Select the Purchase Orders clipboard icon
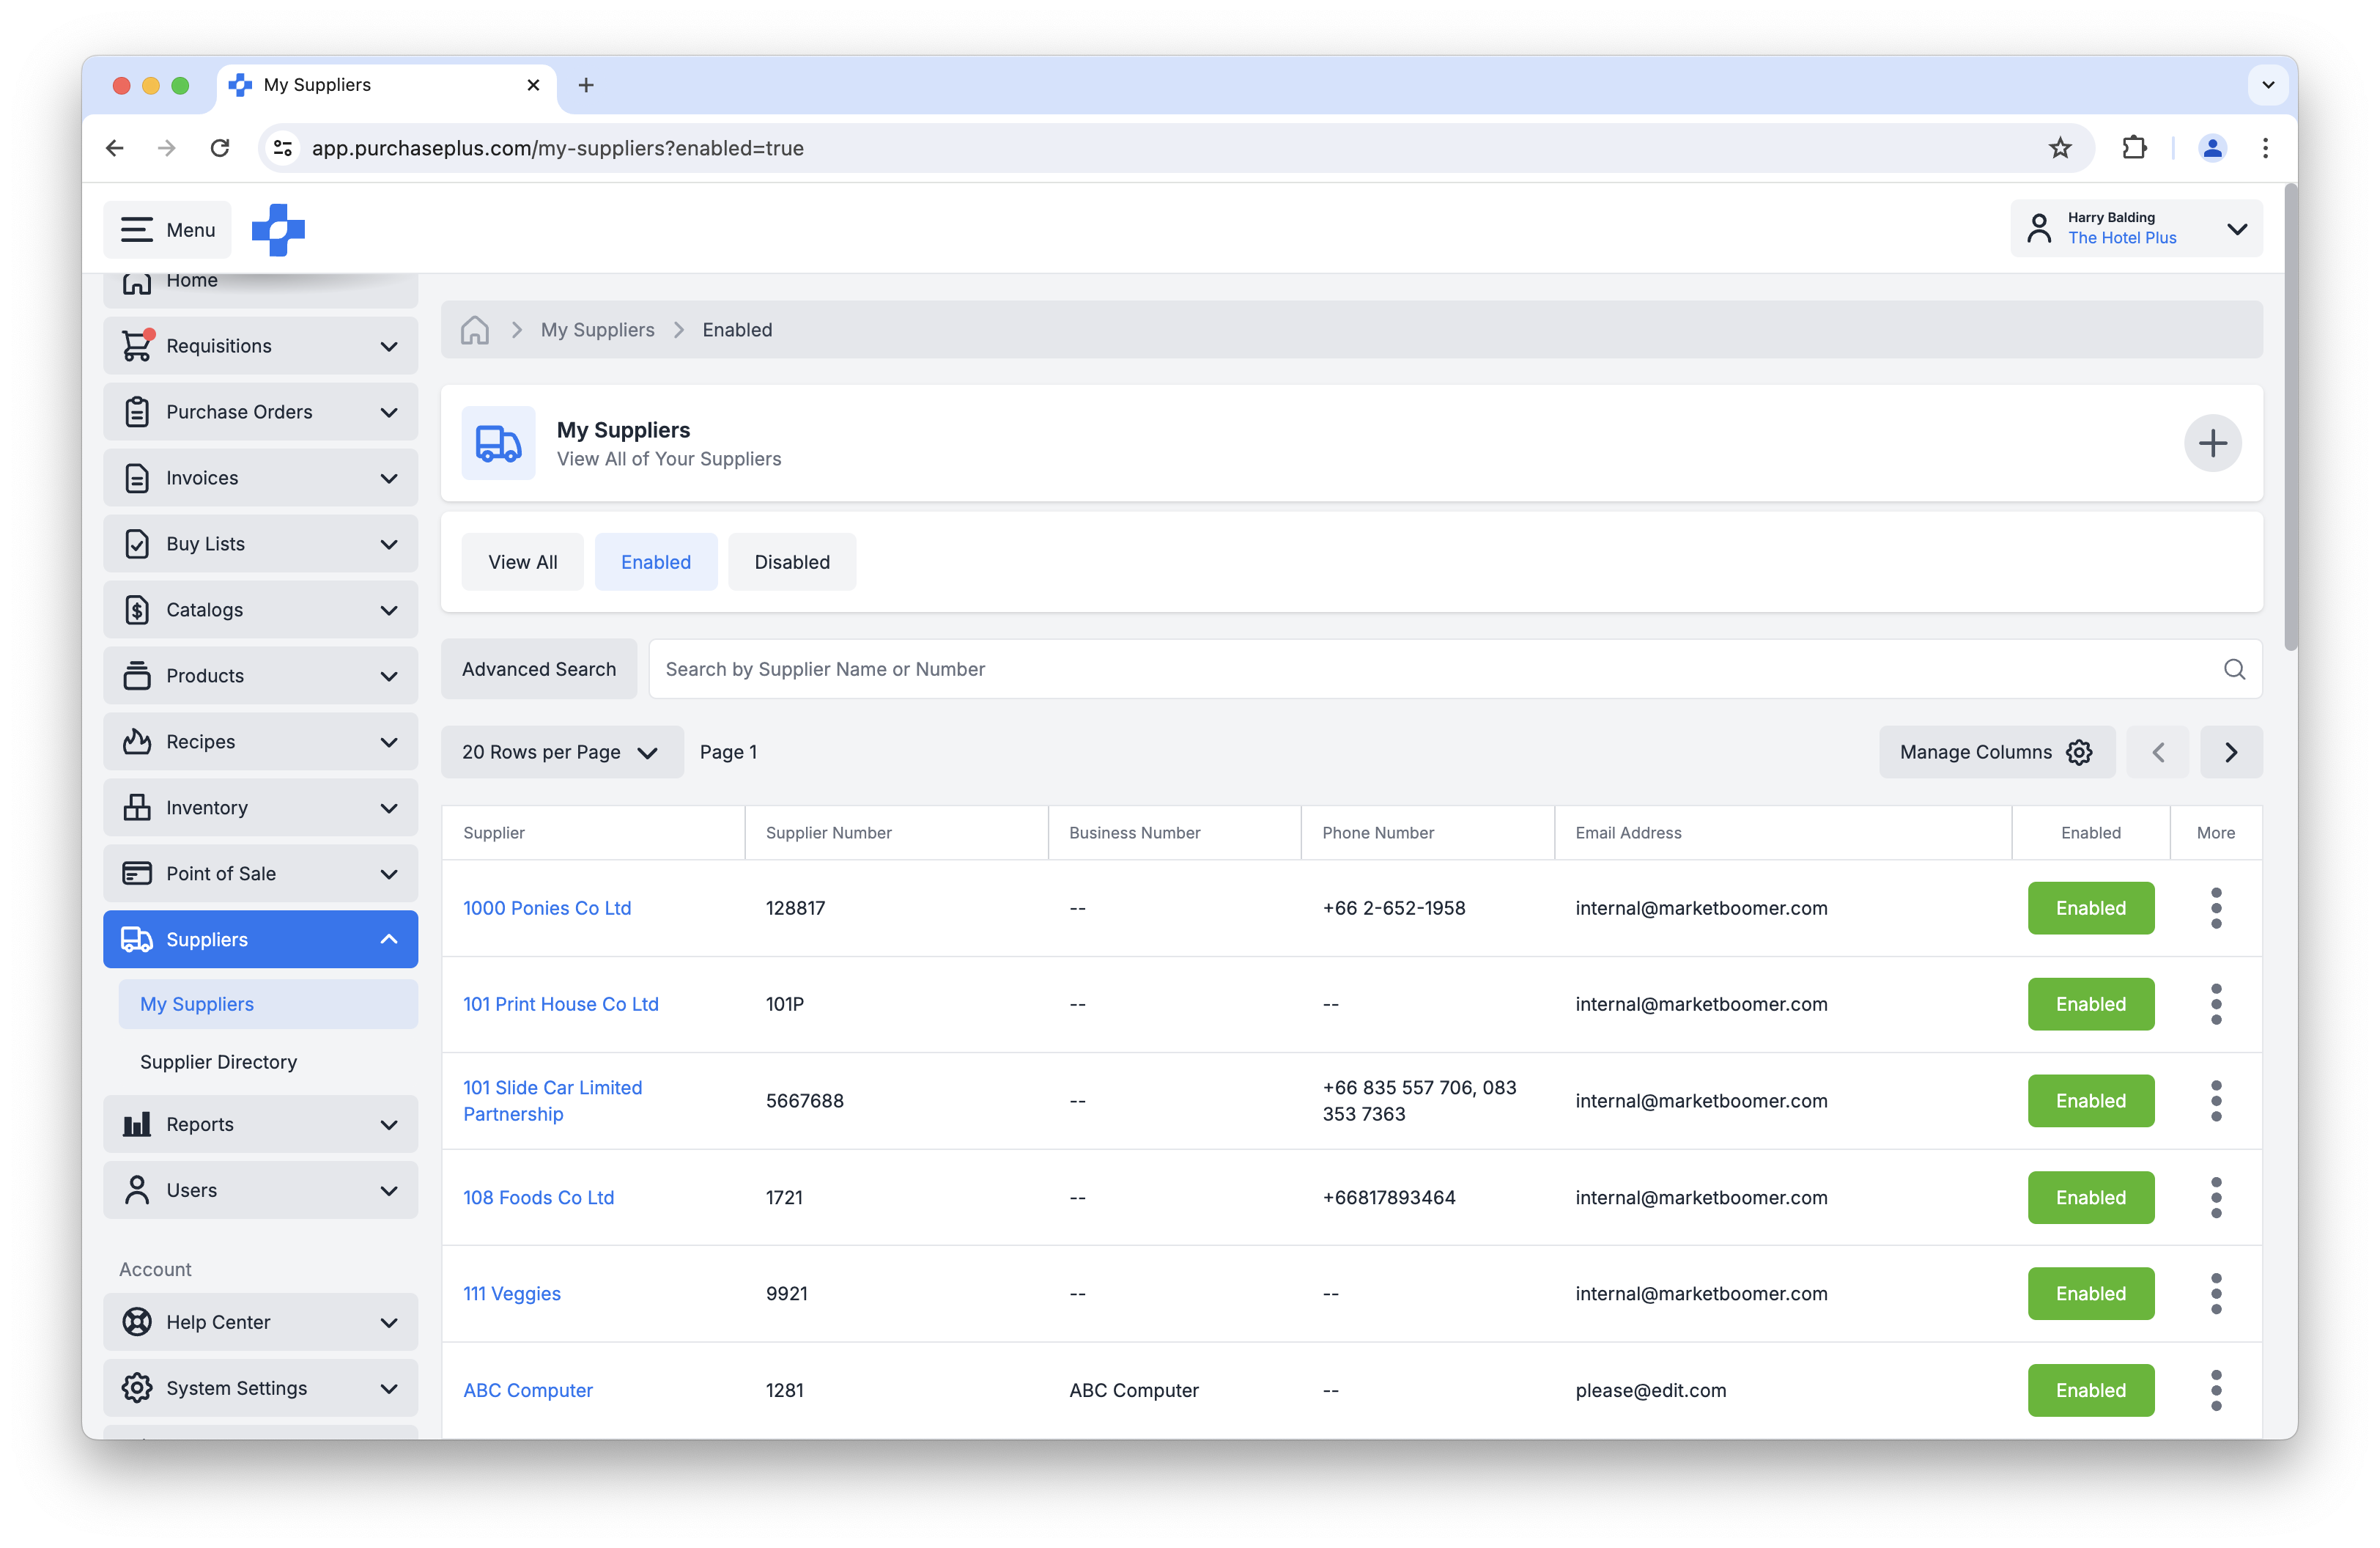Image resolution: width=2380 pixels, height=1548 pixels. [x=137, y=411]
